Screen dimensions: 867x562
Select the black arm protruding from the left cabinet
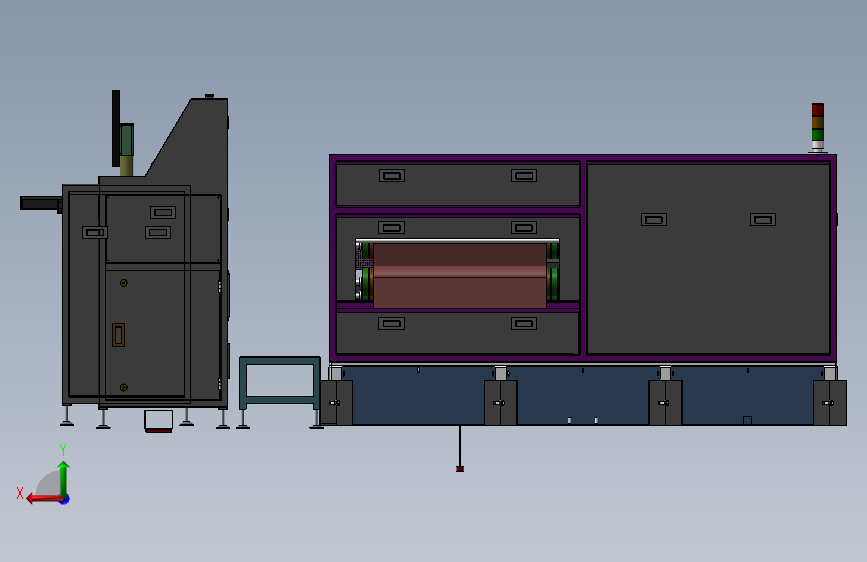click(x=41, y=204)
